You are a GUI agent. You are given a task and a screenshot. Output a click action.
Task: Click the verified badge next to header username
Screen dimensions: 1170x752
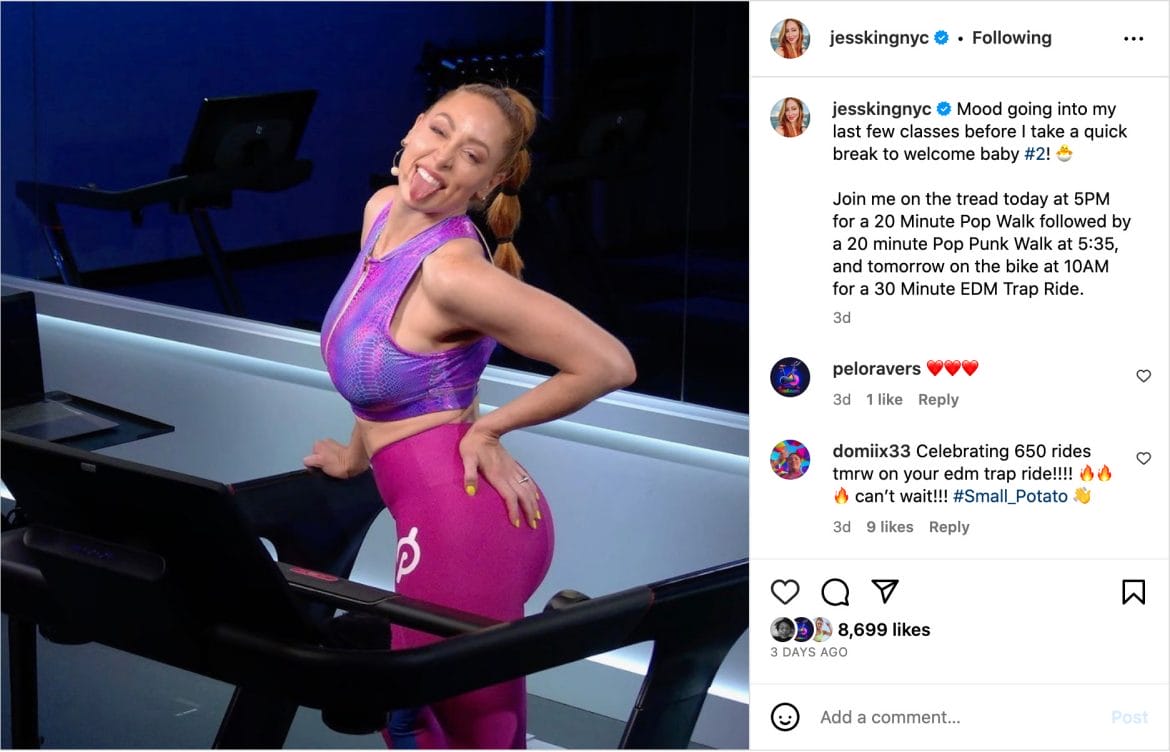[x=942, y=37]
